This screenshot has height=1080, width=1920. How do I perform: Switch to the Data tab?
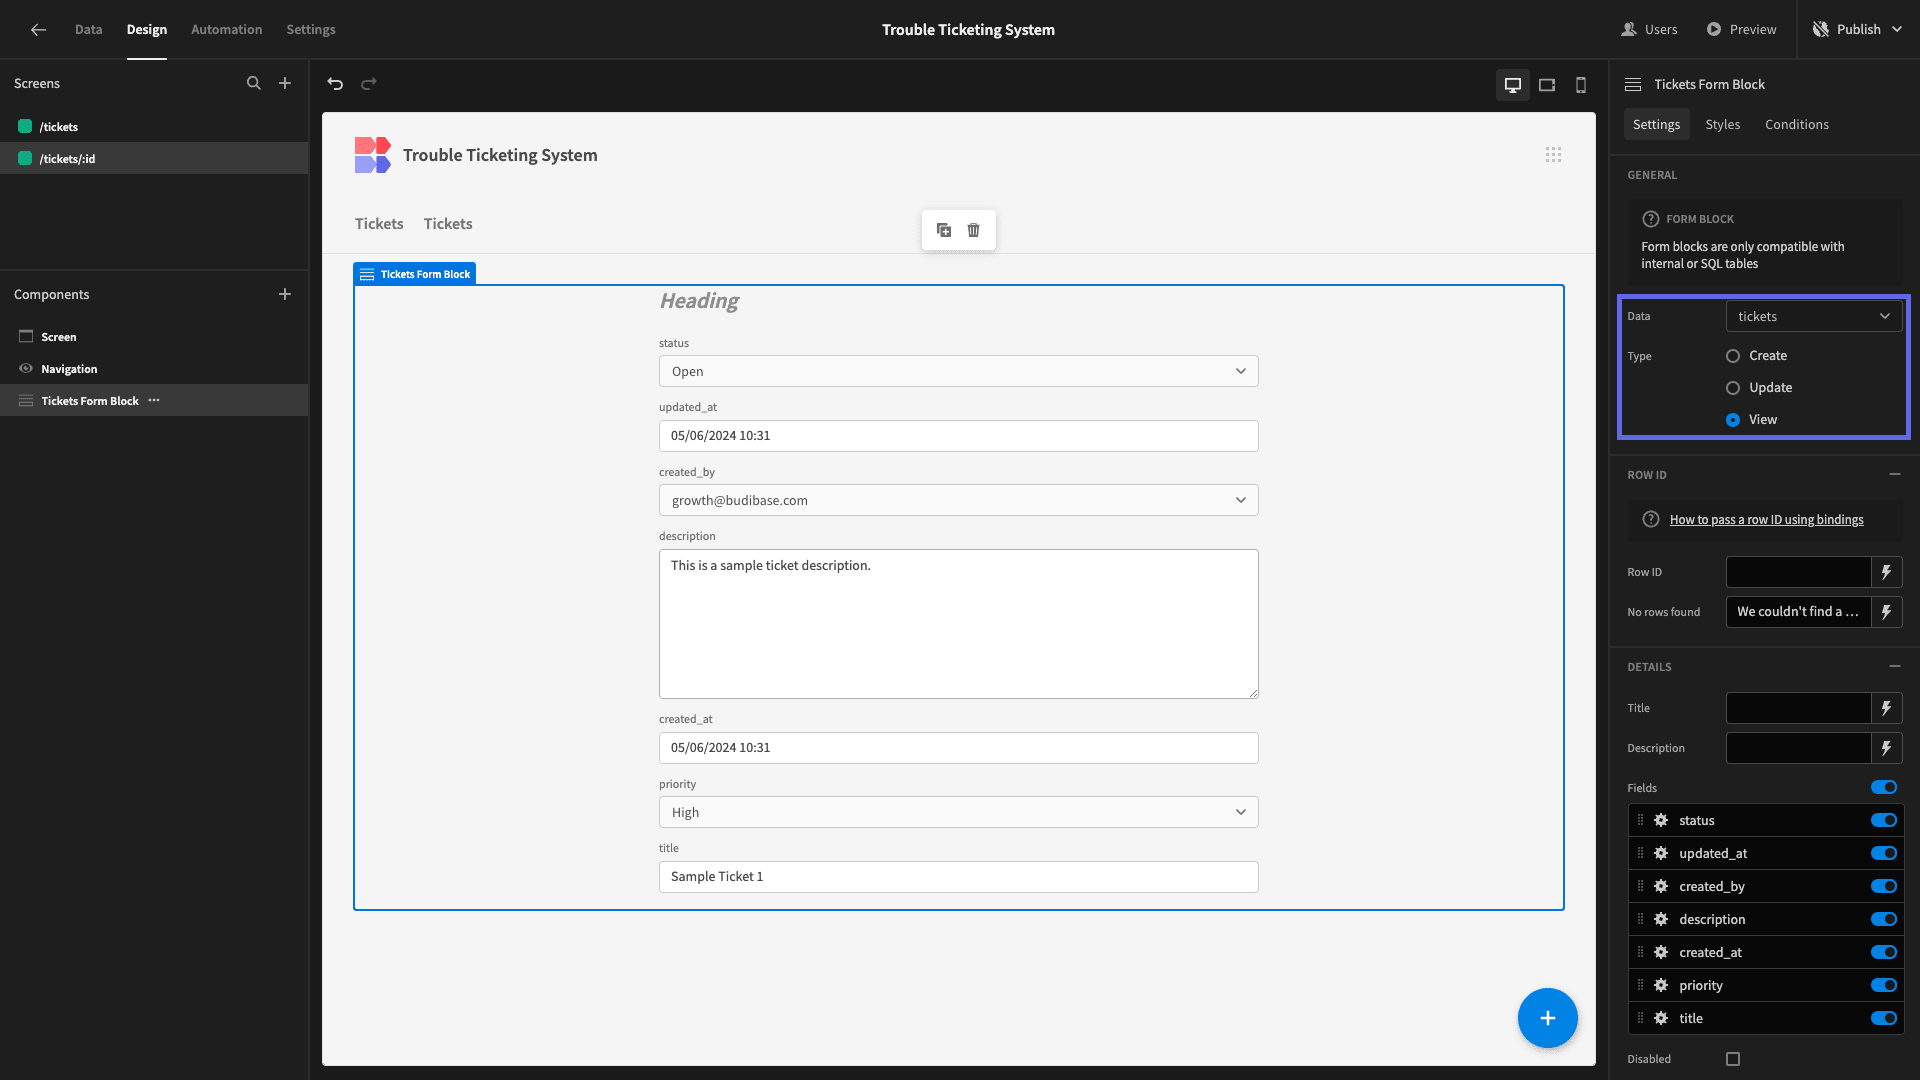[x=88, y=29]
